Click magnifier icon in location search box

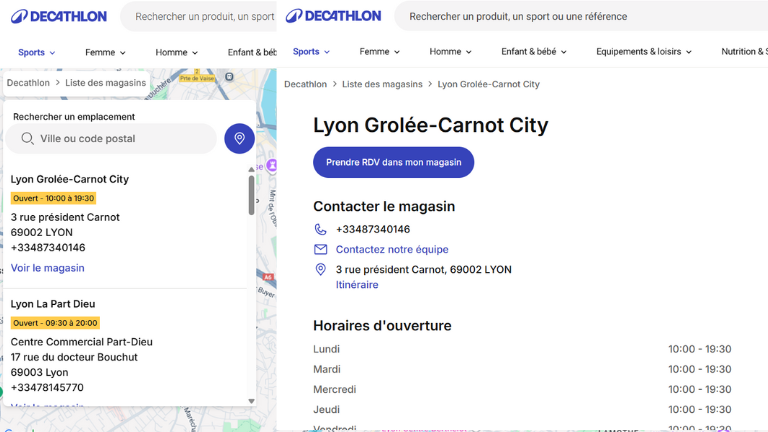point(27,139)
